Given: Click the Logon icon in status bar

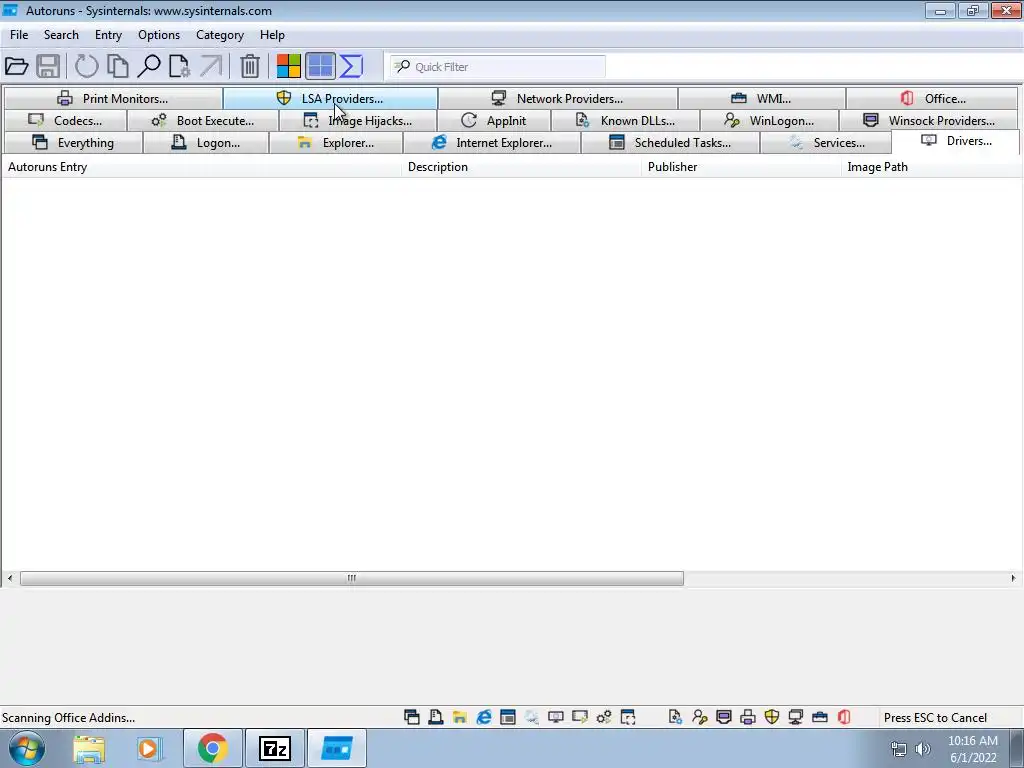Looking at the screenshot, I should click(x=436, y=718).
